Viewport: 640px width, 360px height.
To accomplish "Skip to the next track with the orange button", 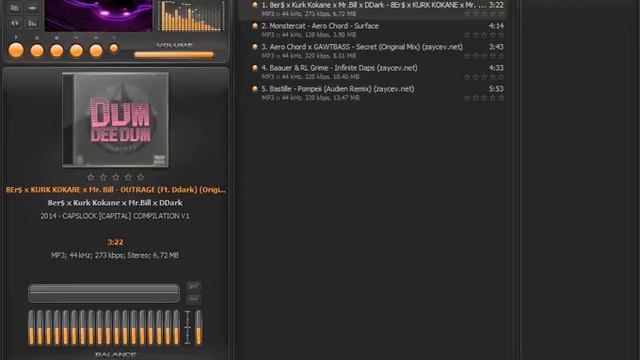I will [96, 51].
